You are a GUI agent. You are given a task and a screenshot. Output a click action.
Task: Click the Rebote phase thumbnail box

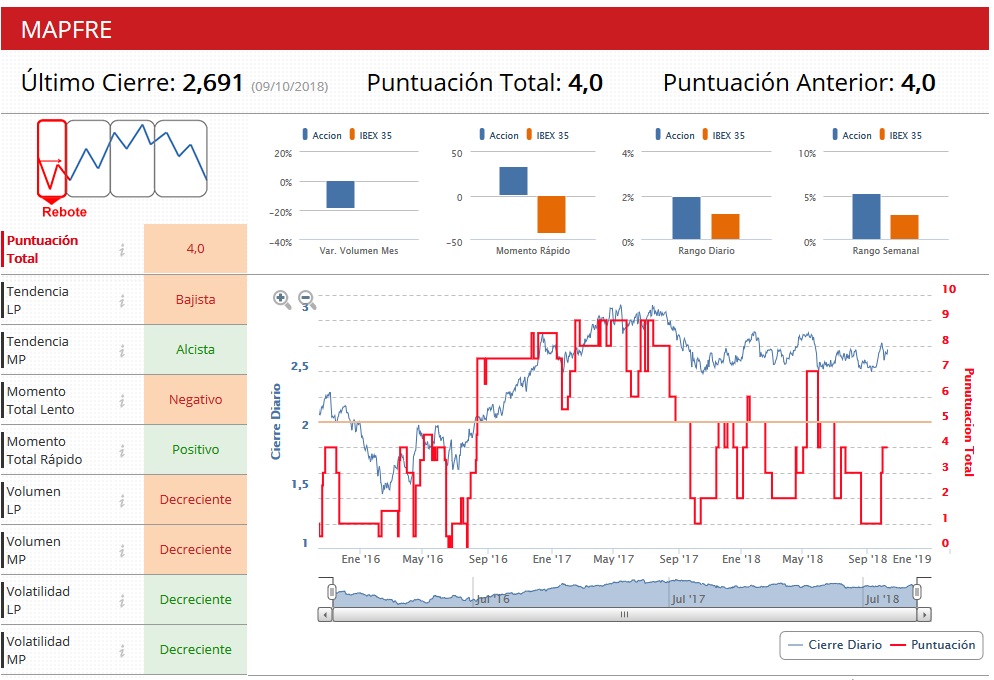point(52,158)
